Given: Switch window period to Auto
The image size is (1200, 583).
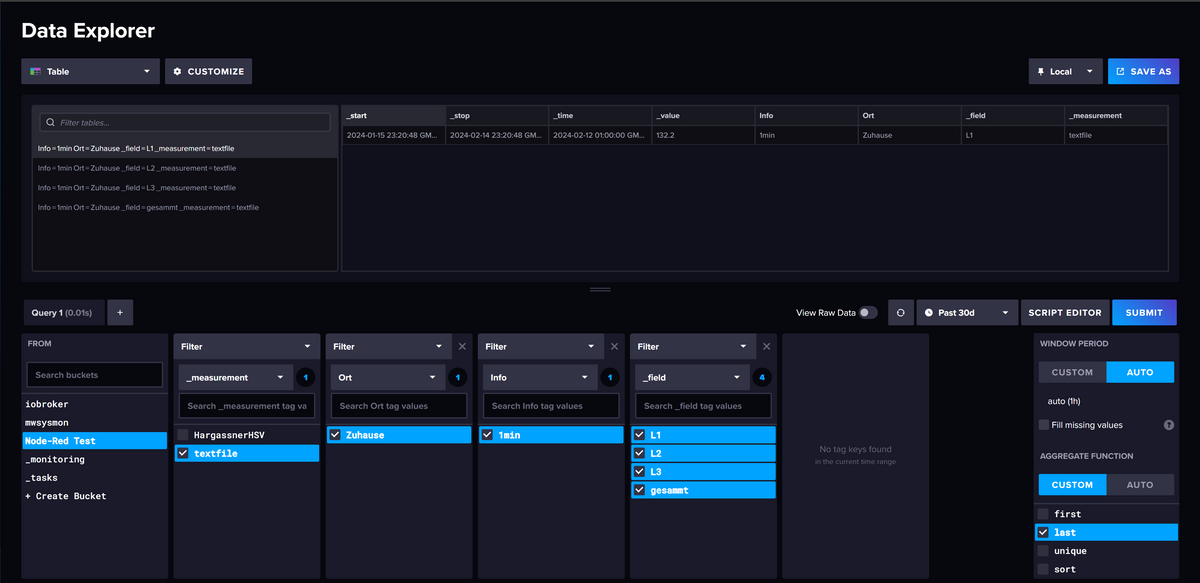Looking at the screenshot, I should point(1140,372).
